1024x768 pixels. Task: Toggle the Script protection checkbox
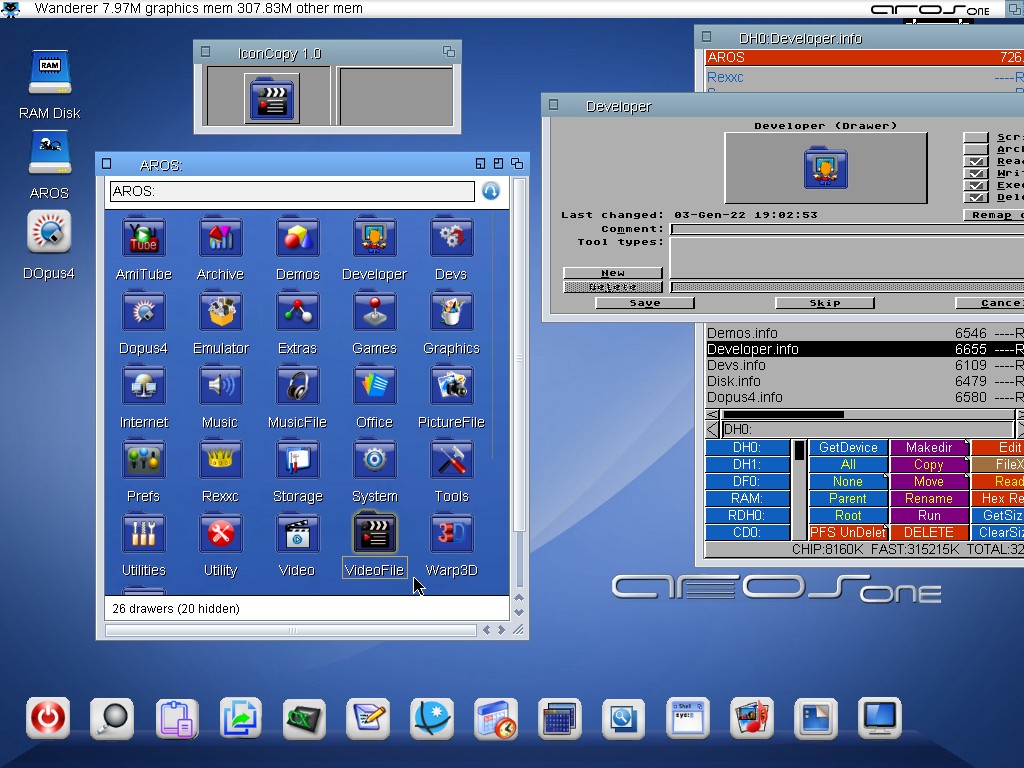pos(975,138)
